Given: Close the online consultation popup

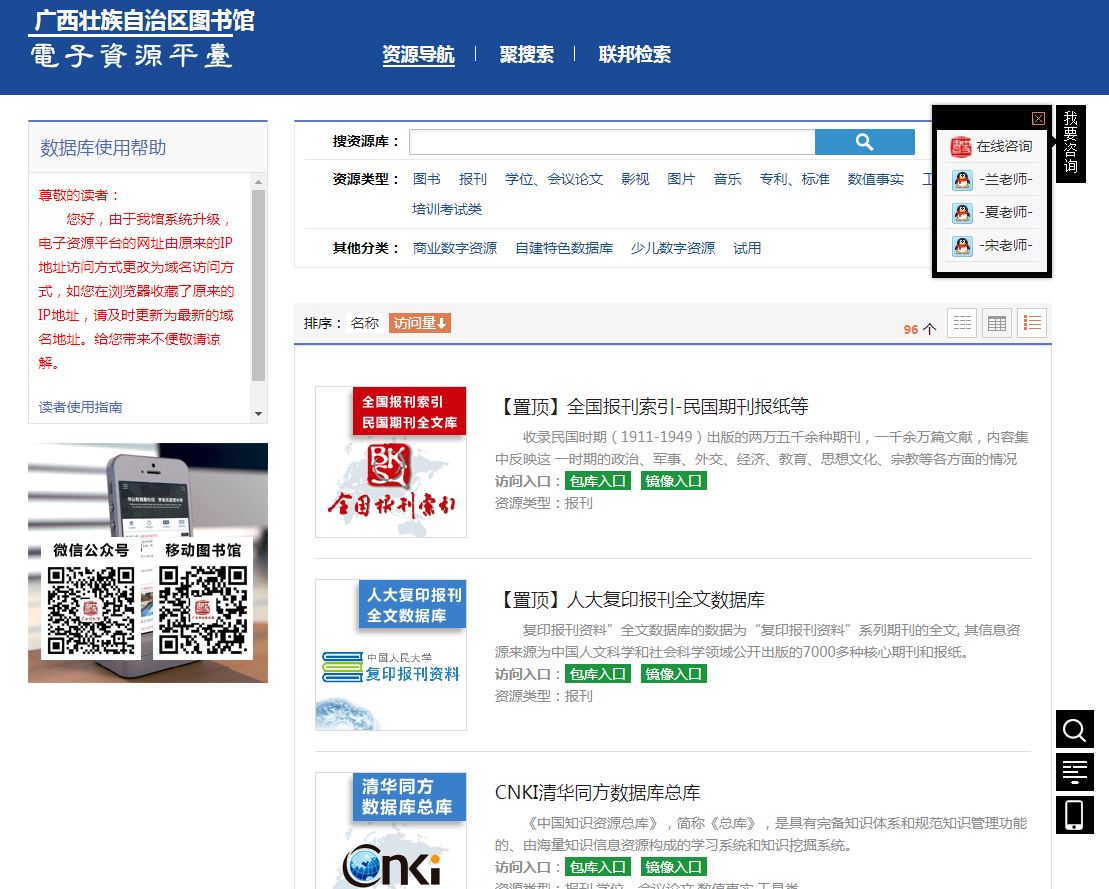Looking at the screenshot, I should [x=1038, y=118].
